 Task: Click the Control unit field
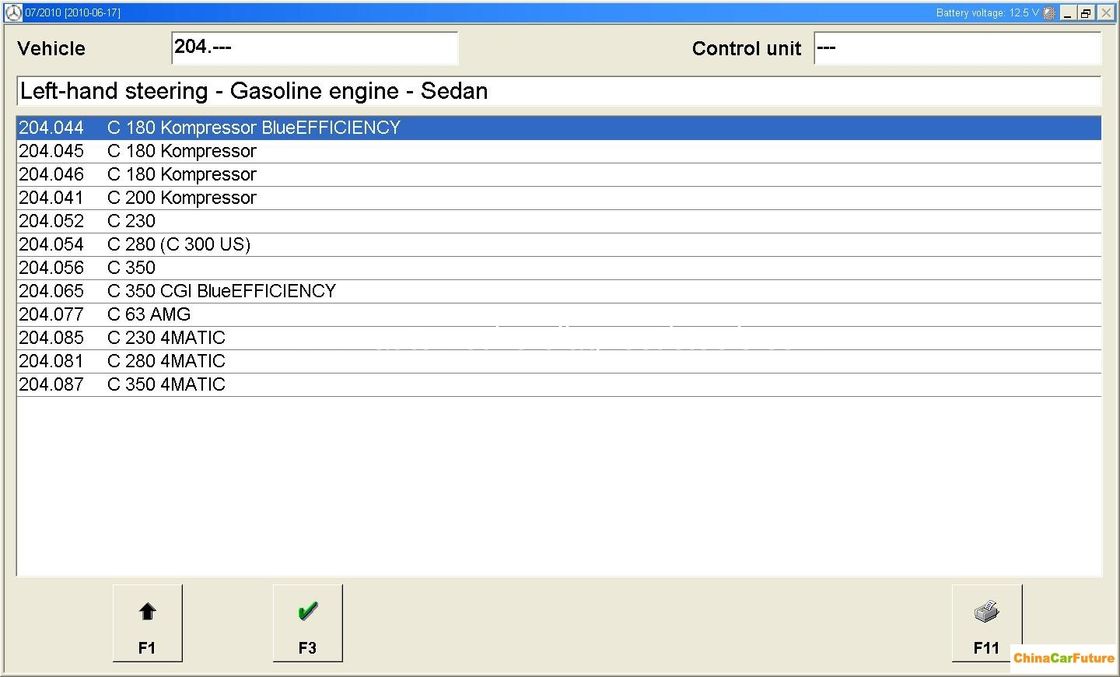[957, 48]
